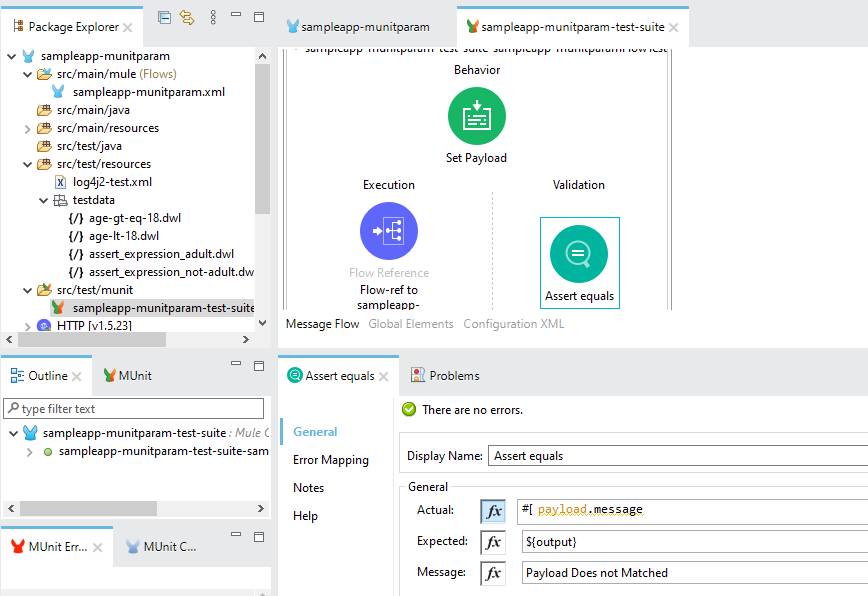Click the Message text field
Image resolution: width=868 pixels, height=596 pixels.
point(695,573)
